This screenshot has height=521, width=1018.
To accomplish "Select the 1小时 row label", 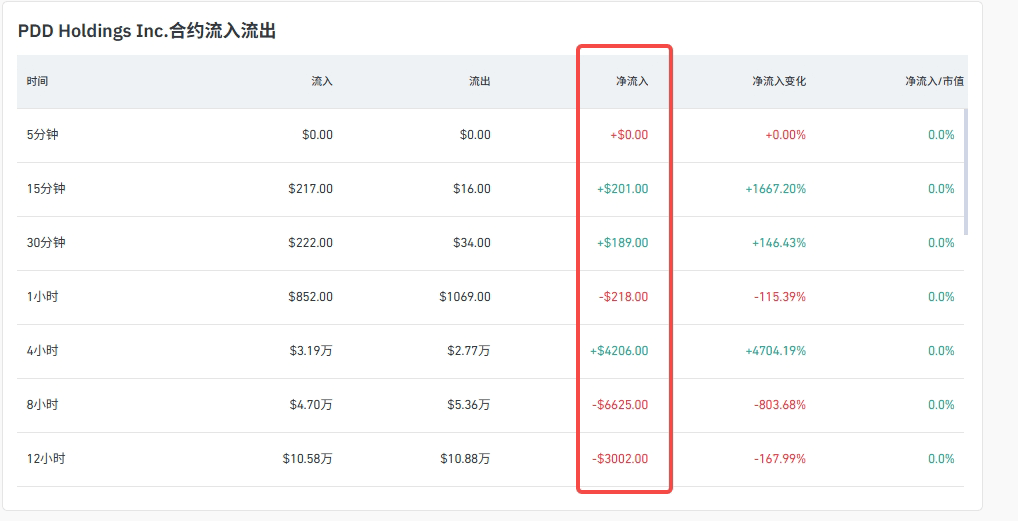I will coord(43,296).
